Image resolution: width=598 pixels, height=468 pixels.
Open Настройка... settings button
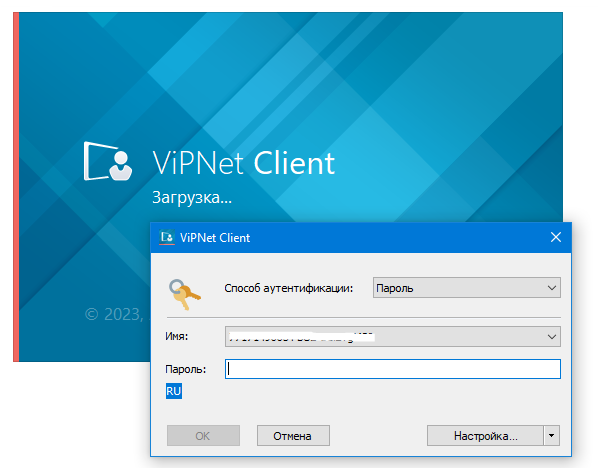pyautogui.click(x=485, y=436)
